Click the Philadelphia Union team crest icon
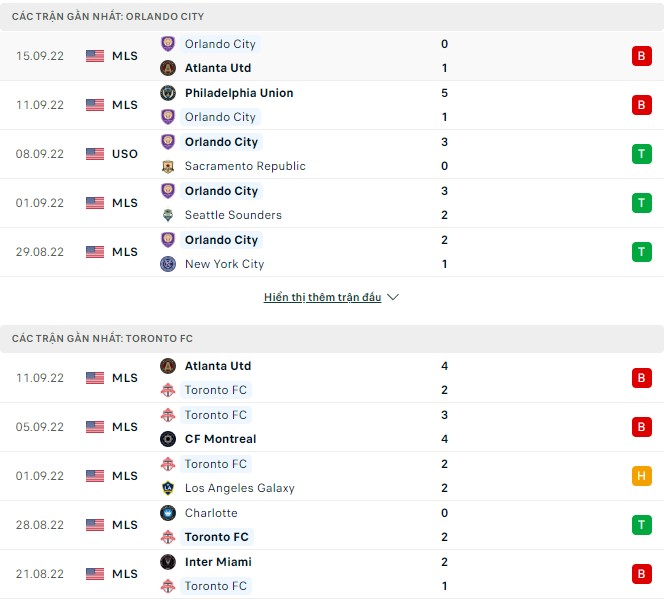The image size is (667, 600). 168,93
